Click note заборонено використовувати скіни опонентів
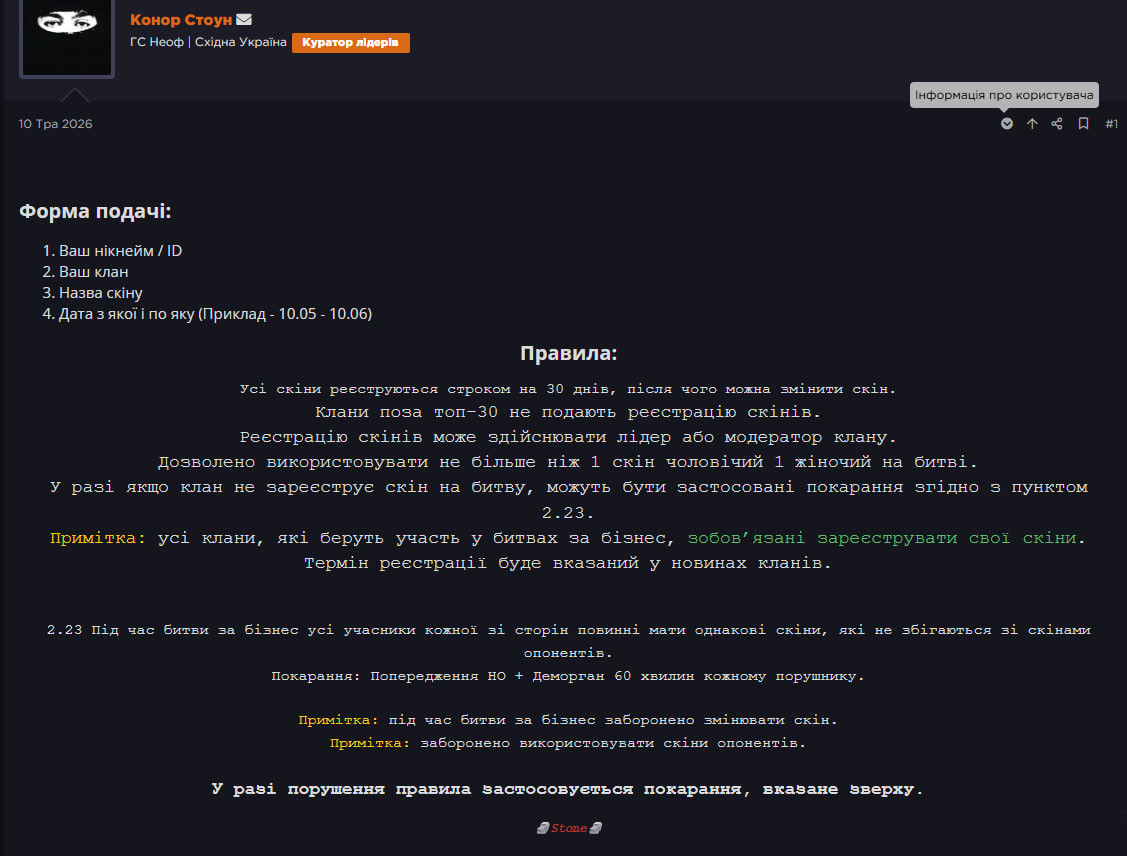The image size is (1127, 856). pos(568,743)
